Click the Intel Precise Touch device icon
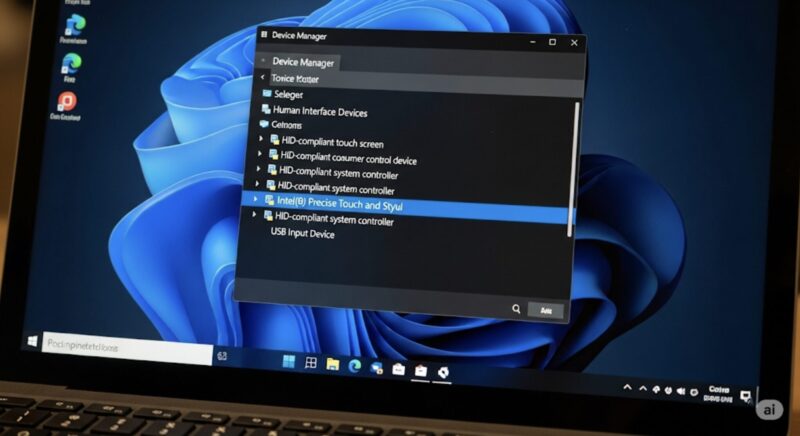The image size is (800, 436). click(x=269, y=200)
